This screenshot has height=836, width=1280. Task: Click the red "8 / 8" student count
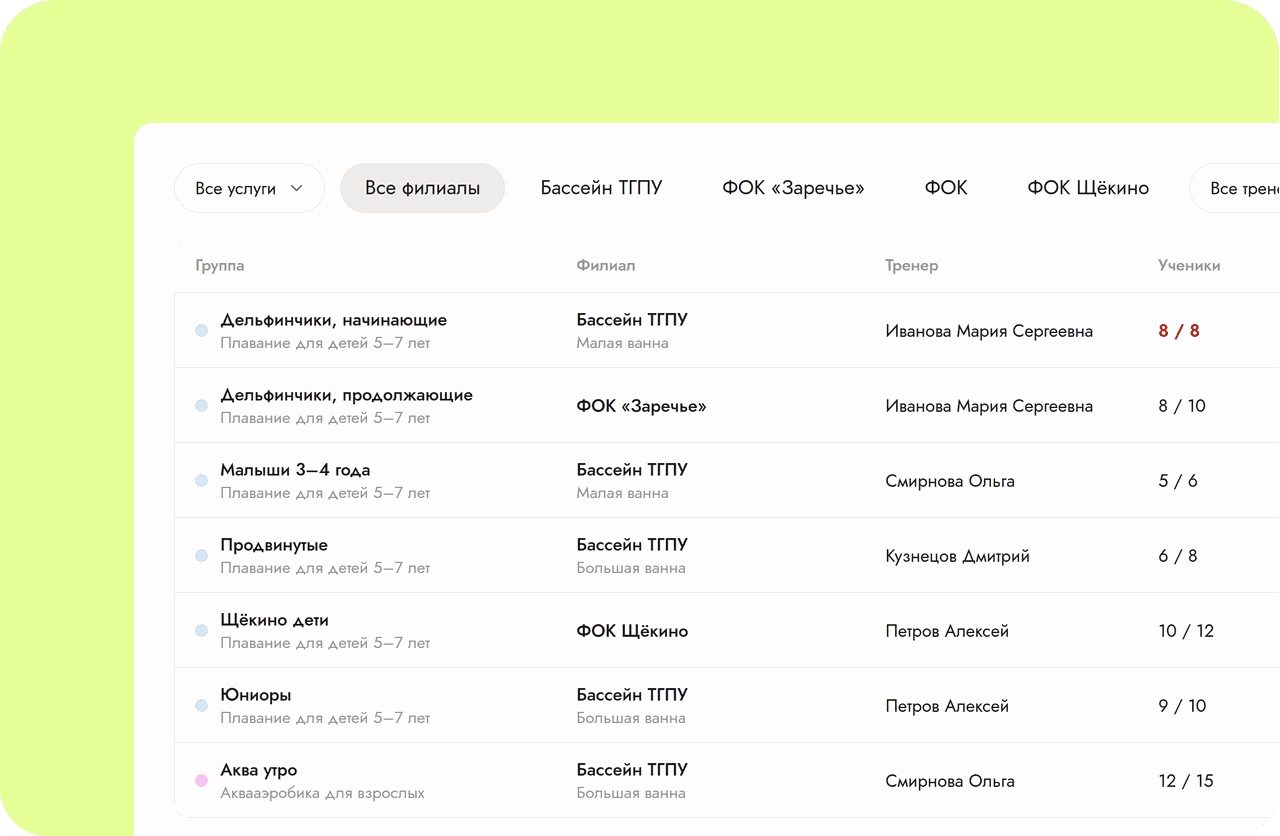[1179, 331]
